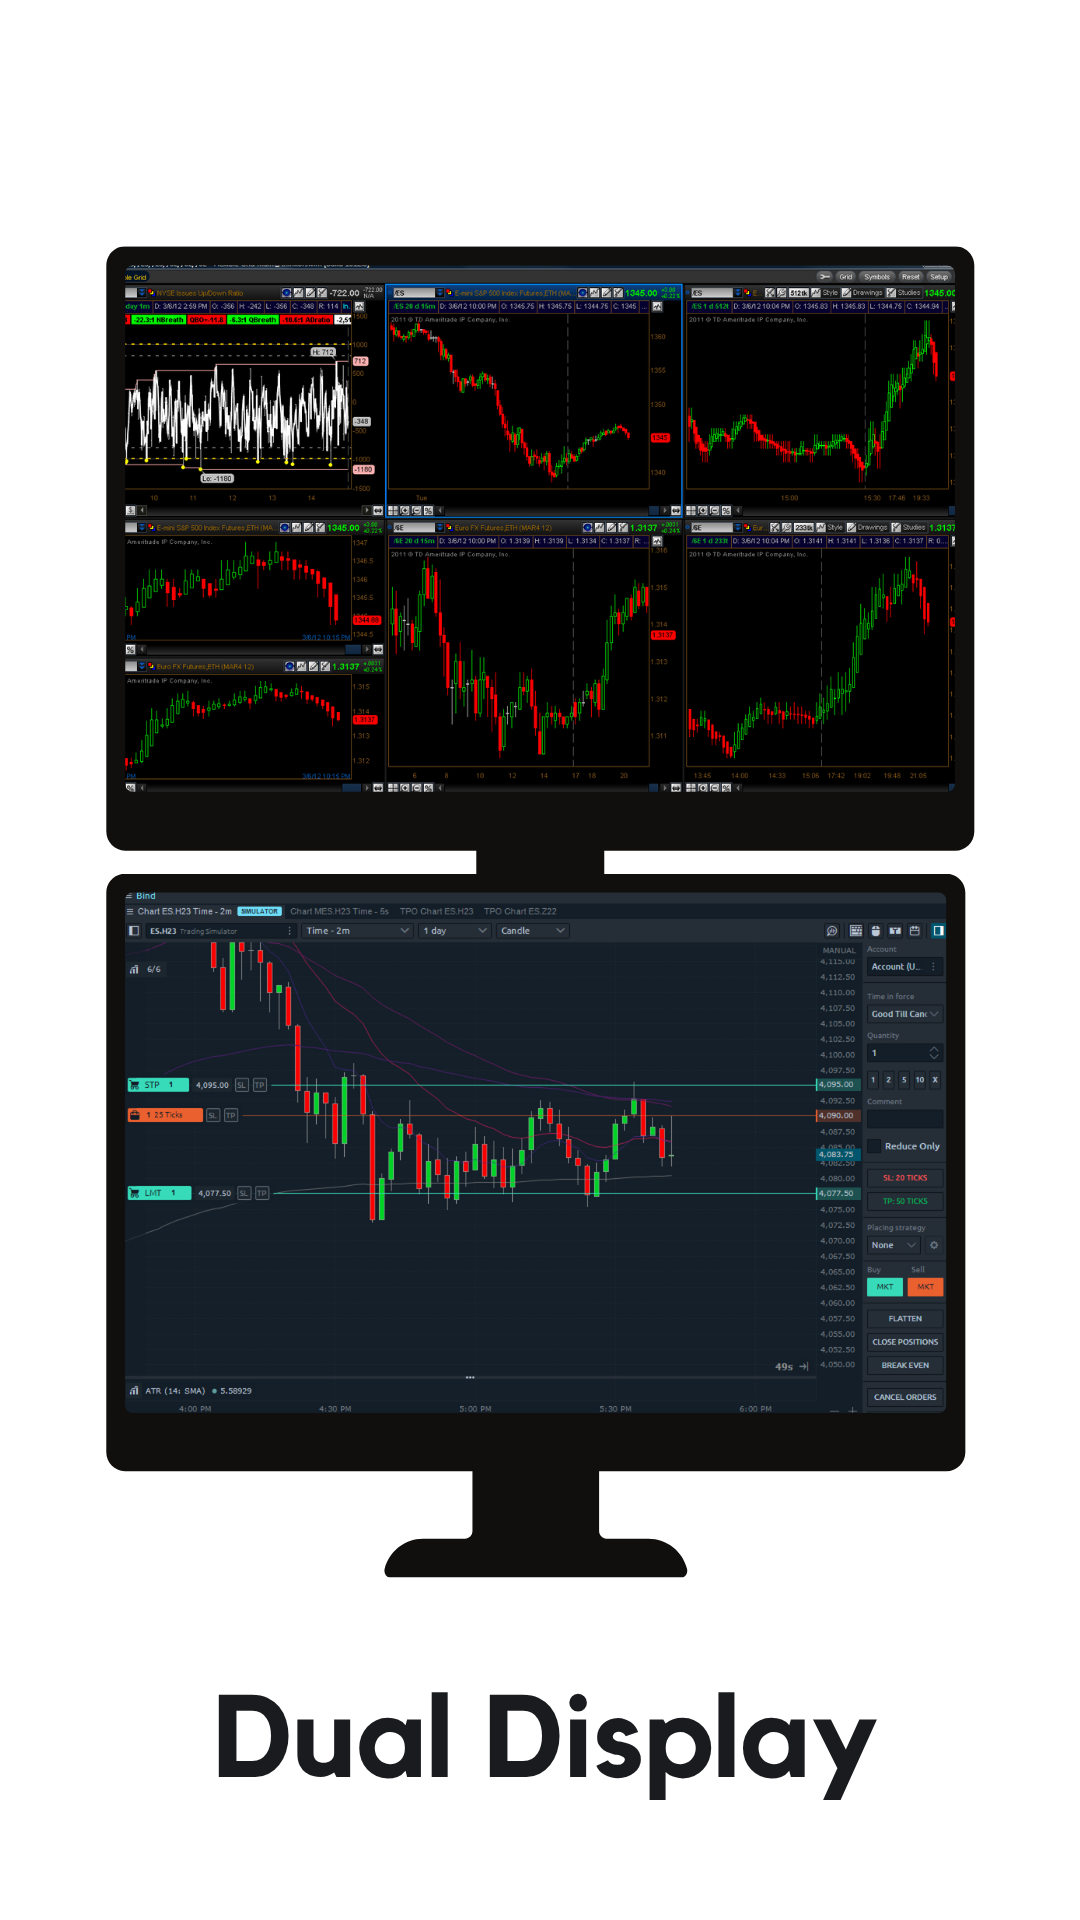Click the orange Sell MKT button
Screen dimensions: 1080x1920
926,1287
